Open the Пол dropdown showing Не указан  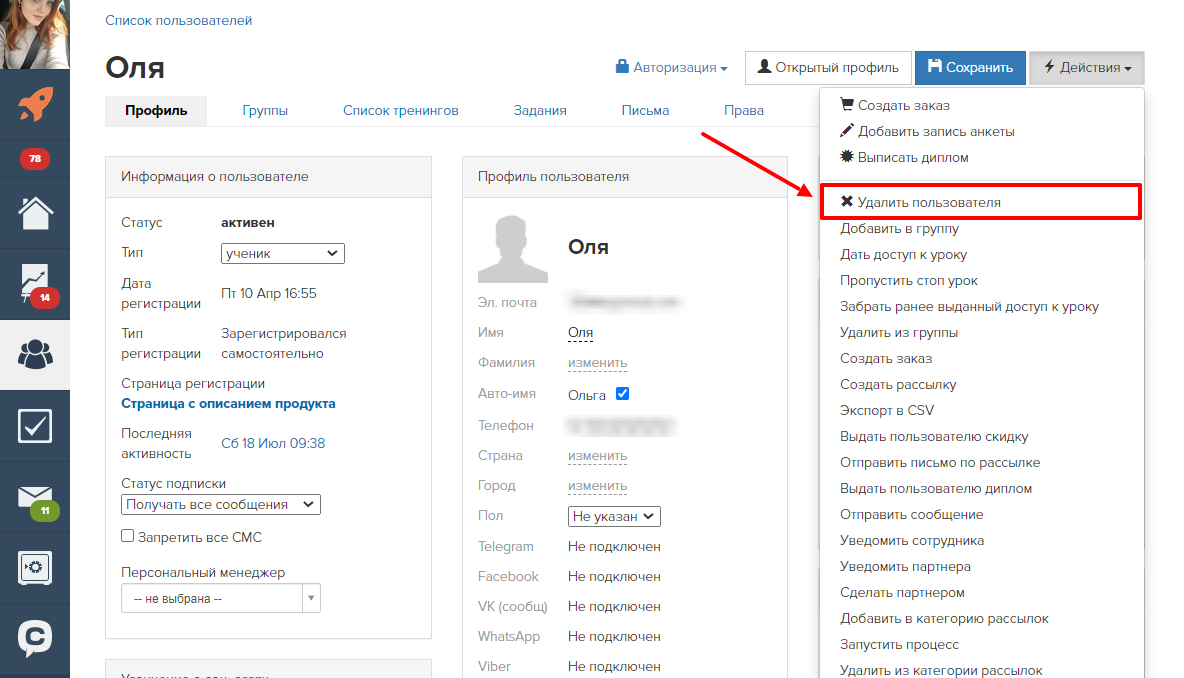(614, 516)
